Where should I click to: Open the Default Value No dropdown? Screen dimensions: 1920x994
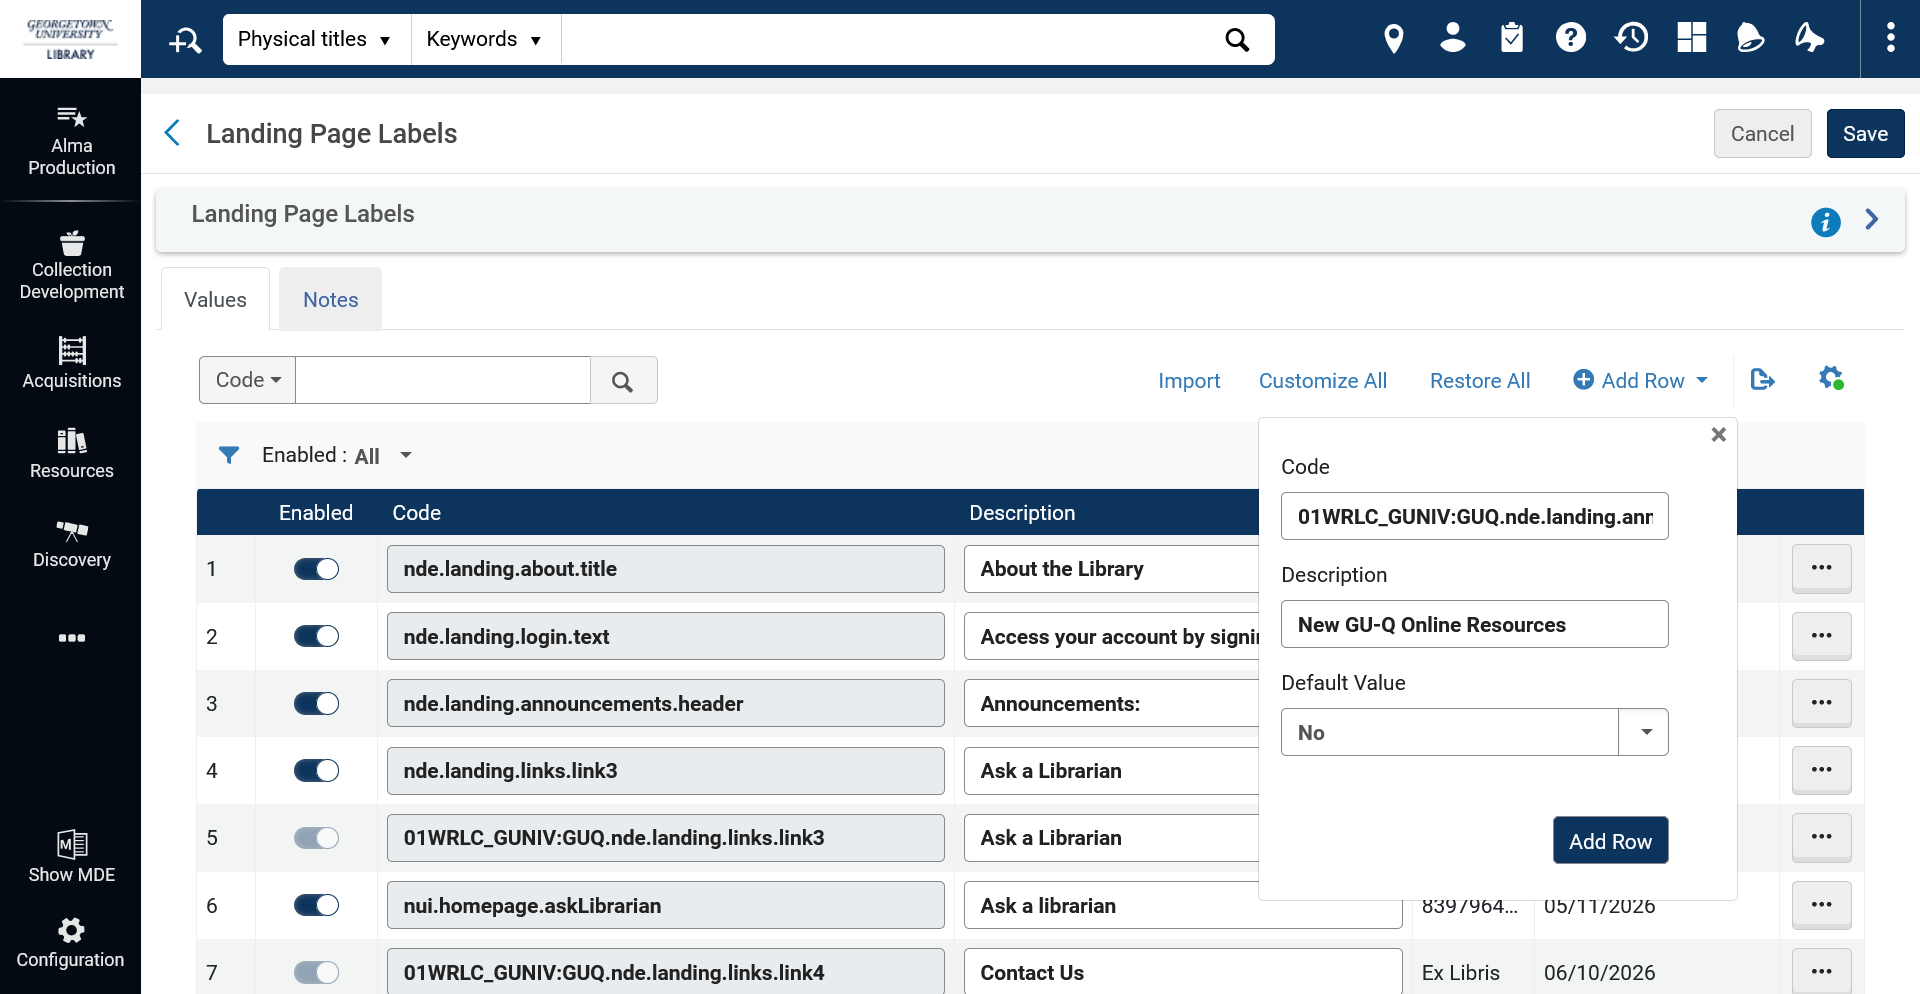tap(1474, 732)
